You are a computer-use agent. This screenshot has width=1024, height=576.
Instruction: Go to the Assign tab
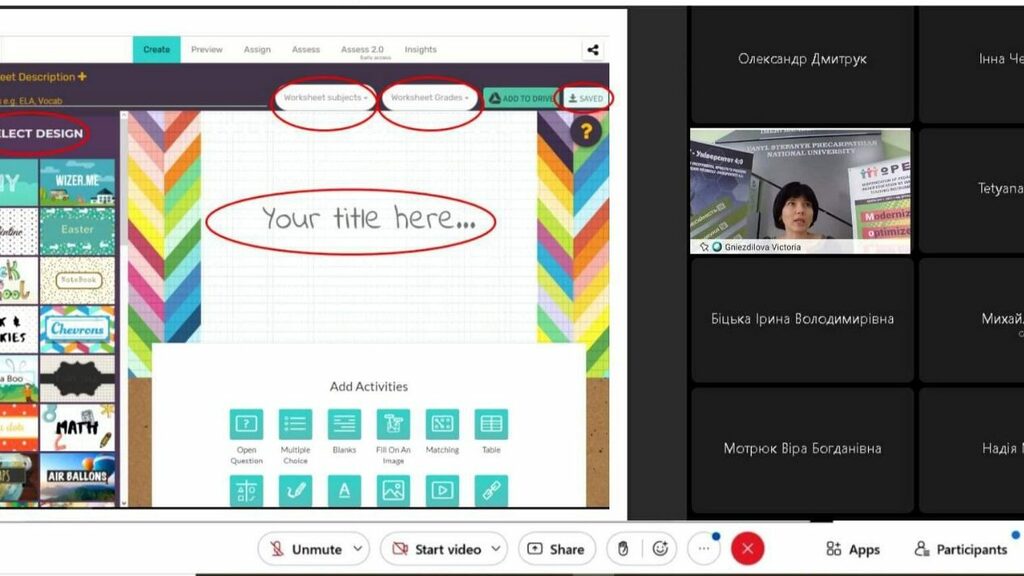257,49
